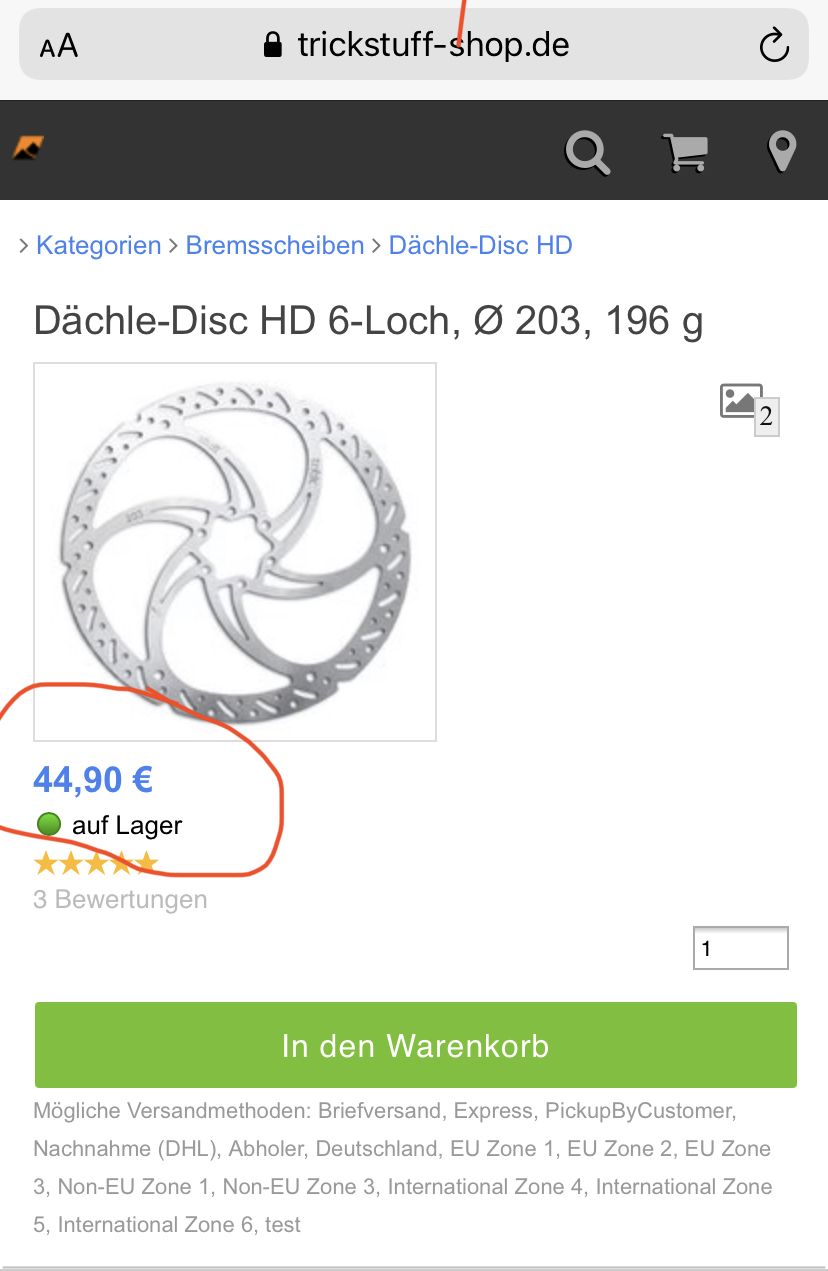
Task: Tap the product title Dächle-Disc HD 6-Loch
Action: [x=368, y=321]
